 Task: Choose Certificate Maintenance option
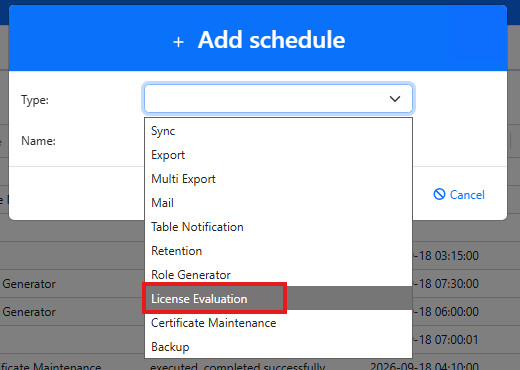click(x=278, y=323)
